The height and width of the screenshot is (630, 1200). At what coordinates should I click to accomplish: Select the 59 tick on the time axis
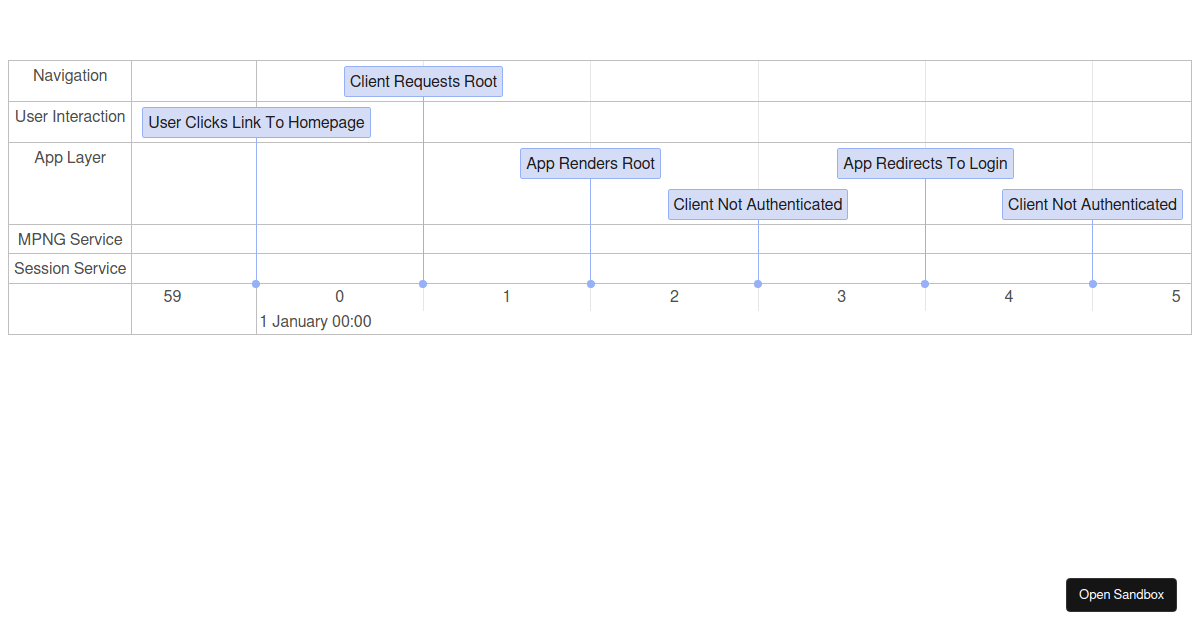[x=172, y=296]
